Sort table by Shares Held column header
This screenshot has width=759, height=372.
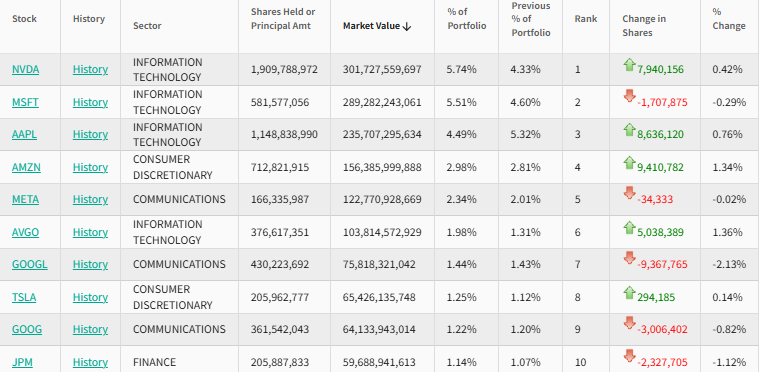[x=283, y=18]
